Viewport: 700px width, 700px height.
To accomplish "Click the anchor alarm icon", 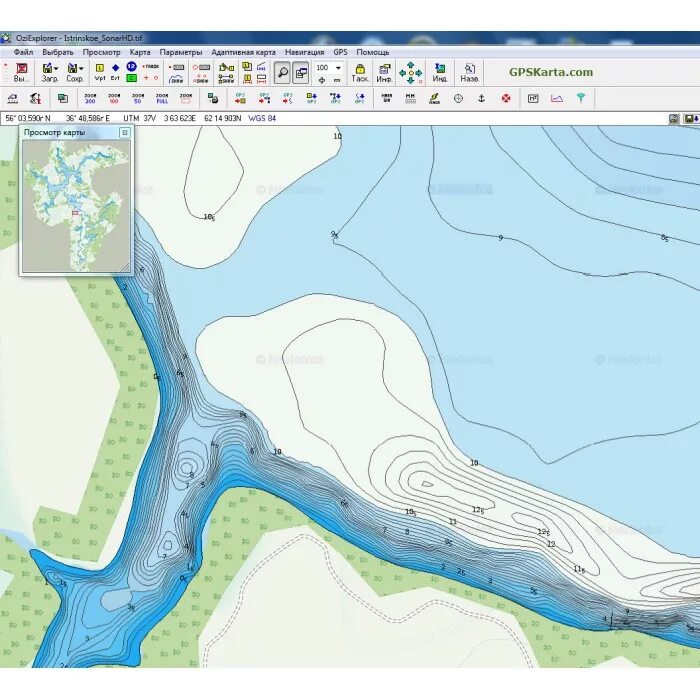I will click(481, 98).
